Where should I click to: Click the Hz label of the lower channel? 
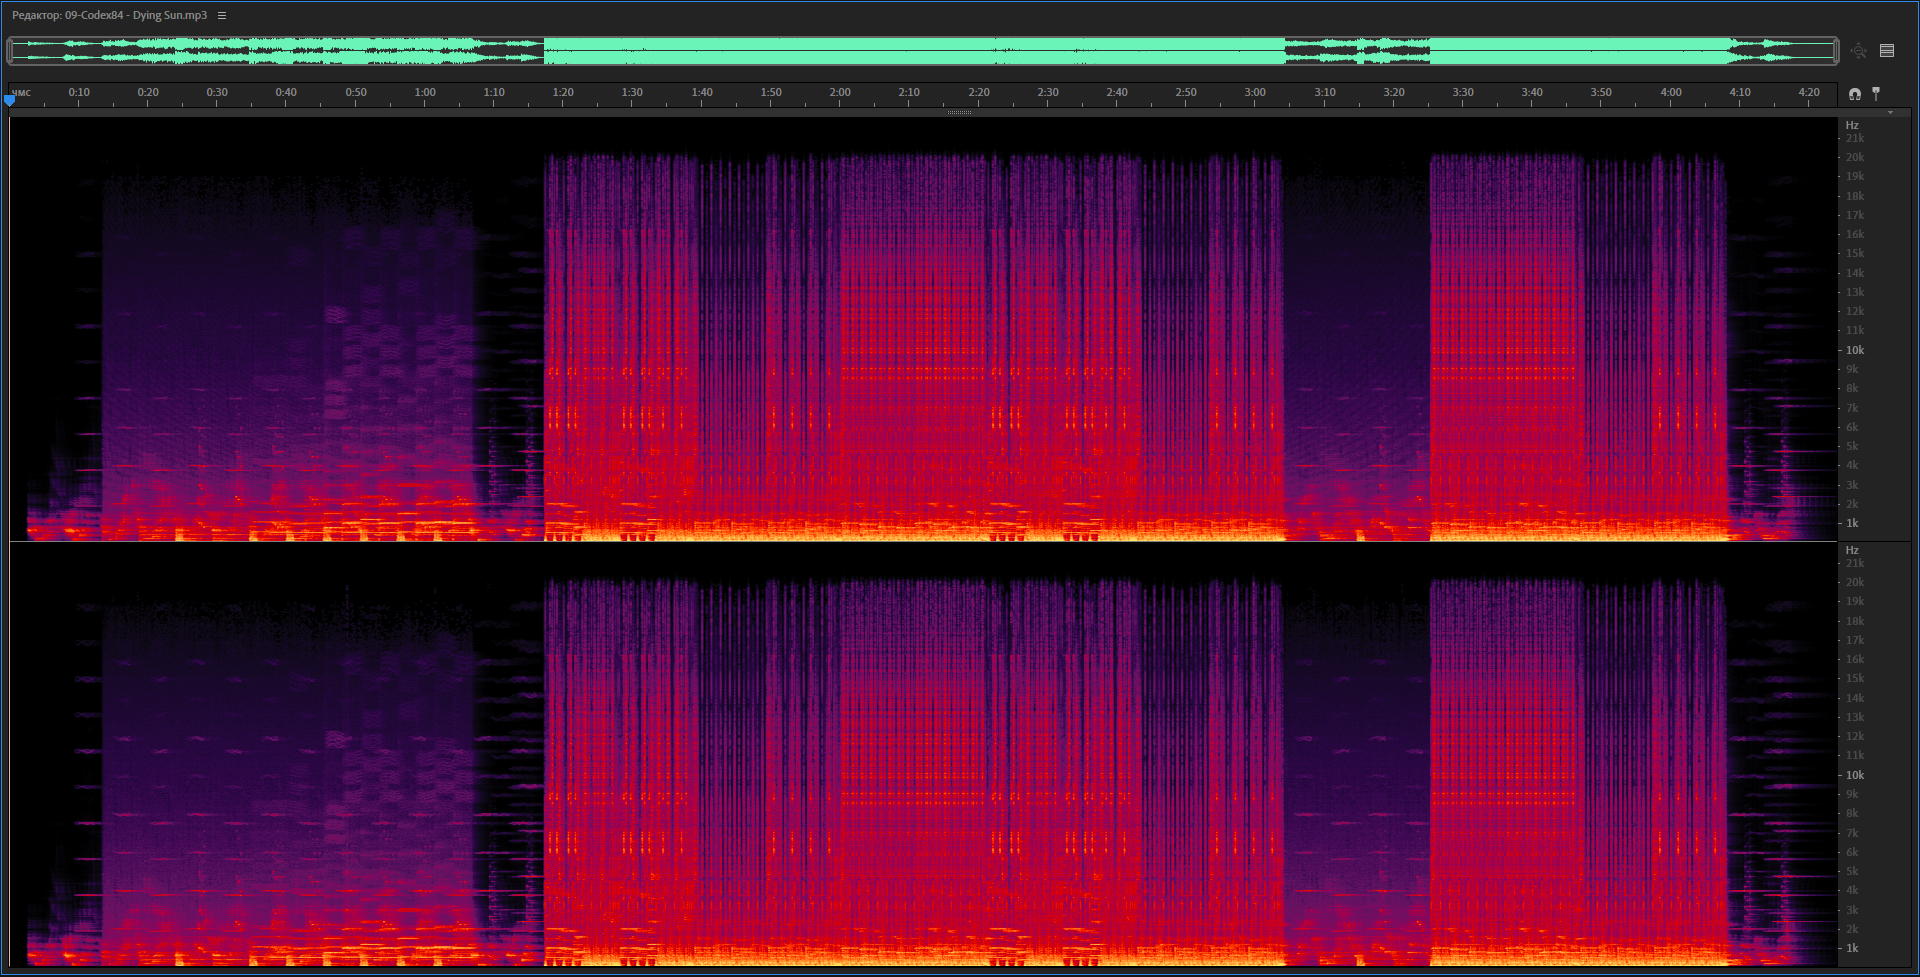pyautogui.click(x=1852, y=550)
